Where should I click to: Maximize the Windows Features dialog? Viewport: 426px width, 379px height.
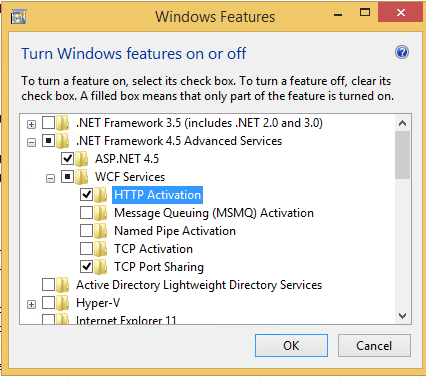[x=365, y=13]
